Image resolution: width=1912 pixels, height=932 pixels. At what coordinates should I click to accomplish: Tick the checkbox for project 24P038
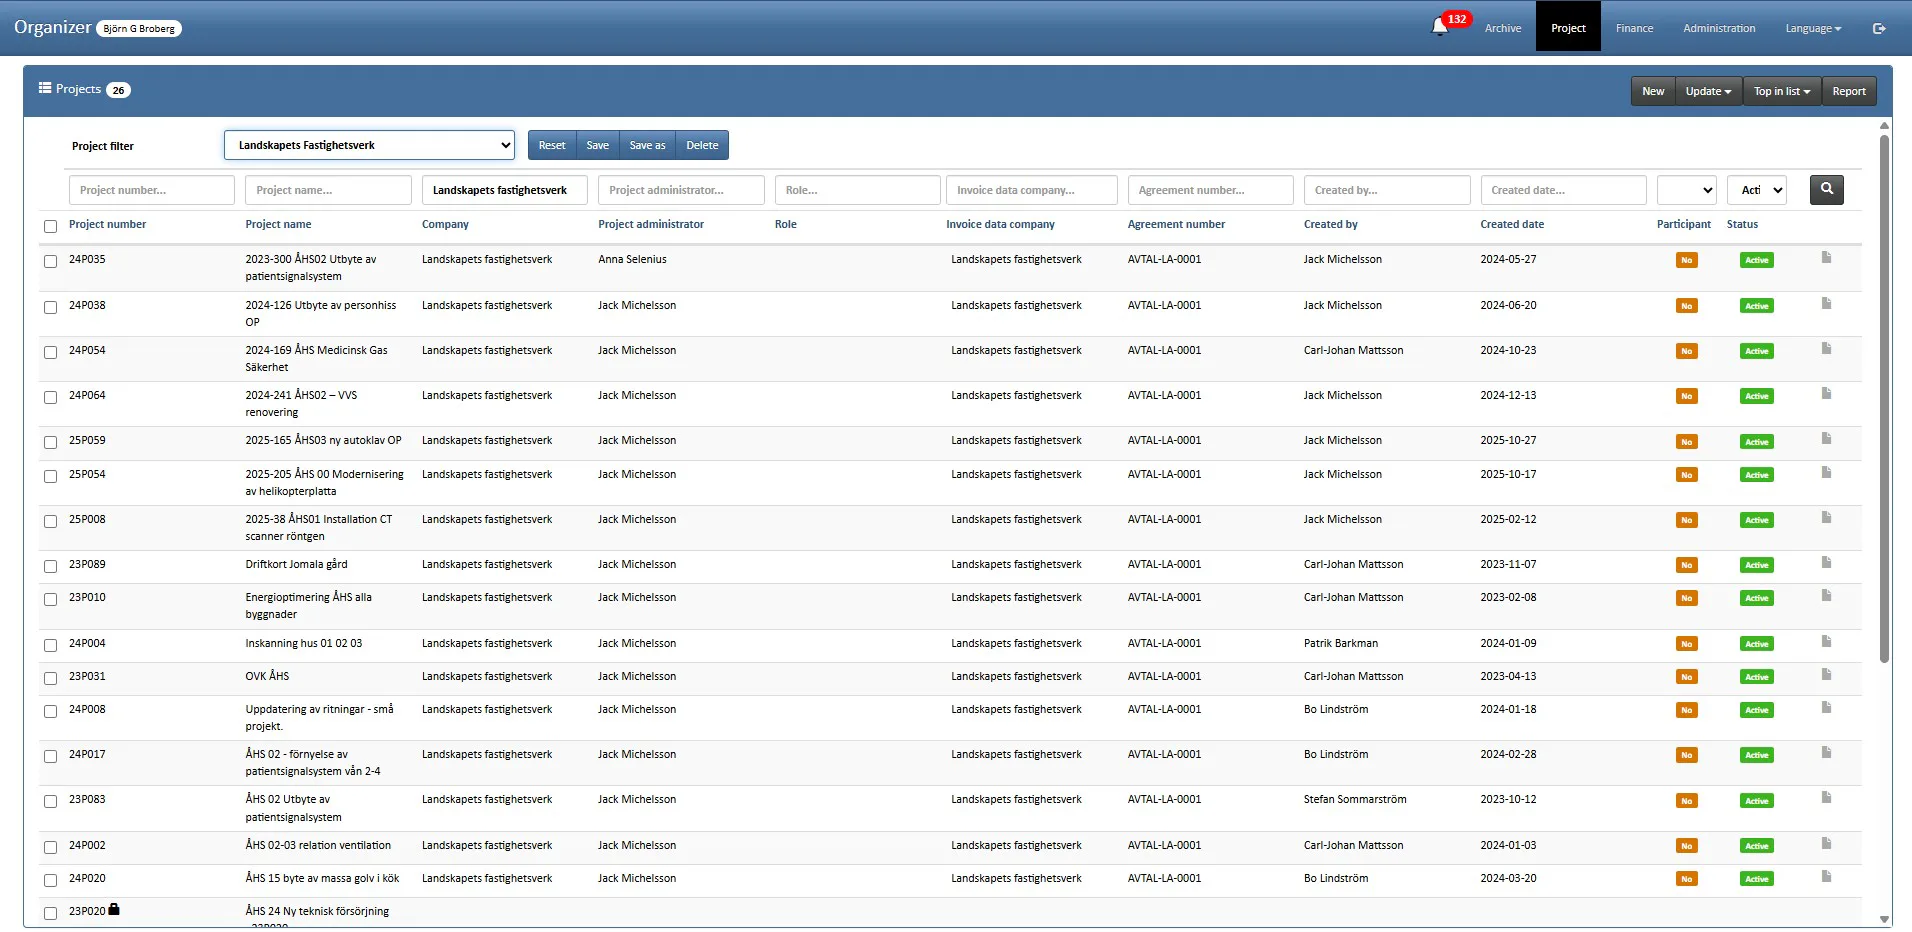click(50, 307)
